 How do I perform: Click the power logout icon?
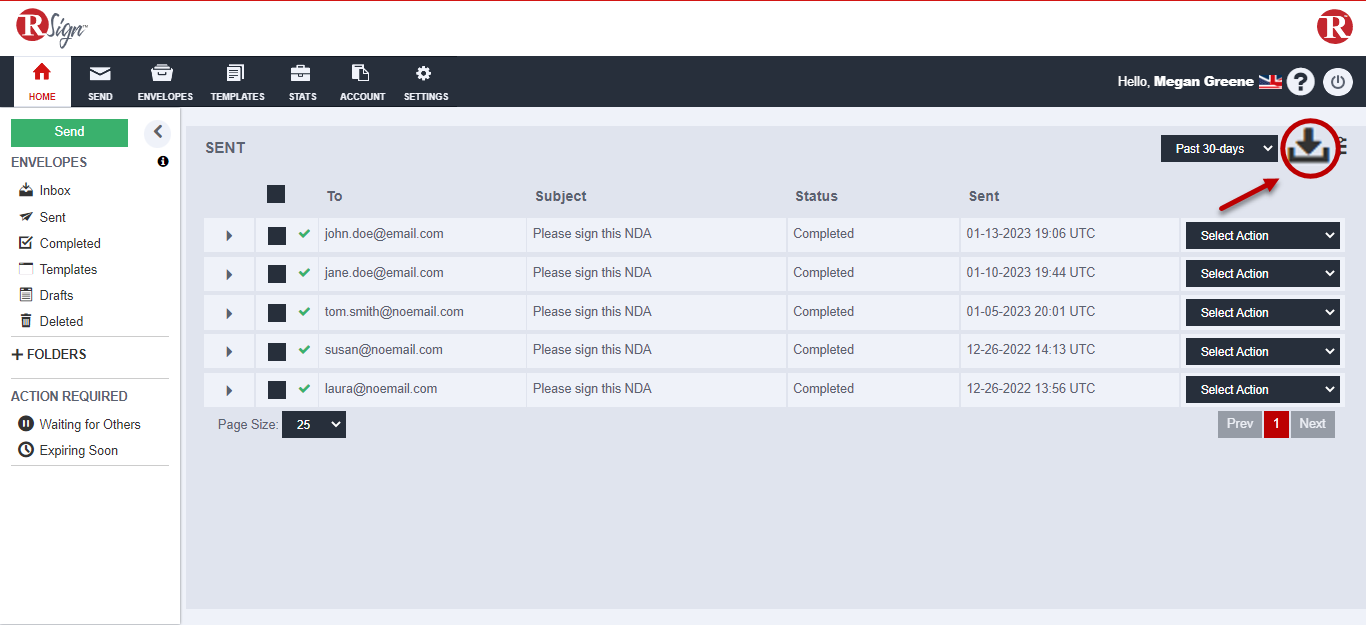(1338, 82)
